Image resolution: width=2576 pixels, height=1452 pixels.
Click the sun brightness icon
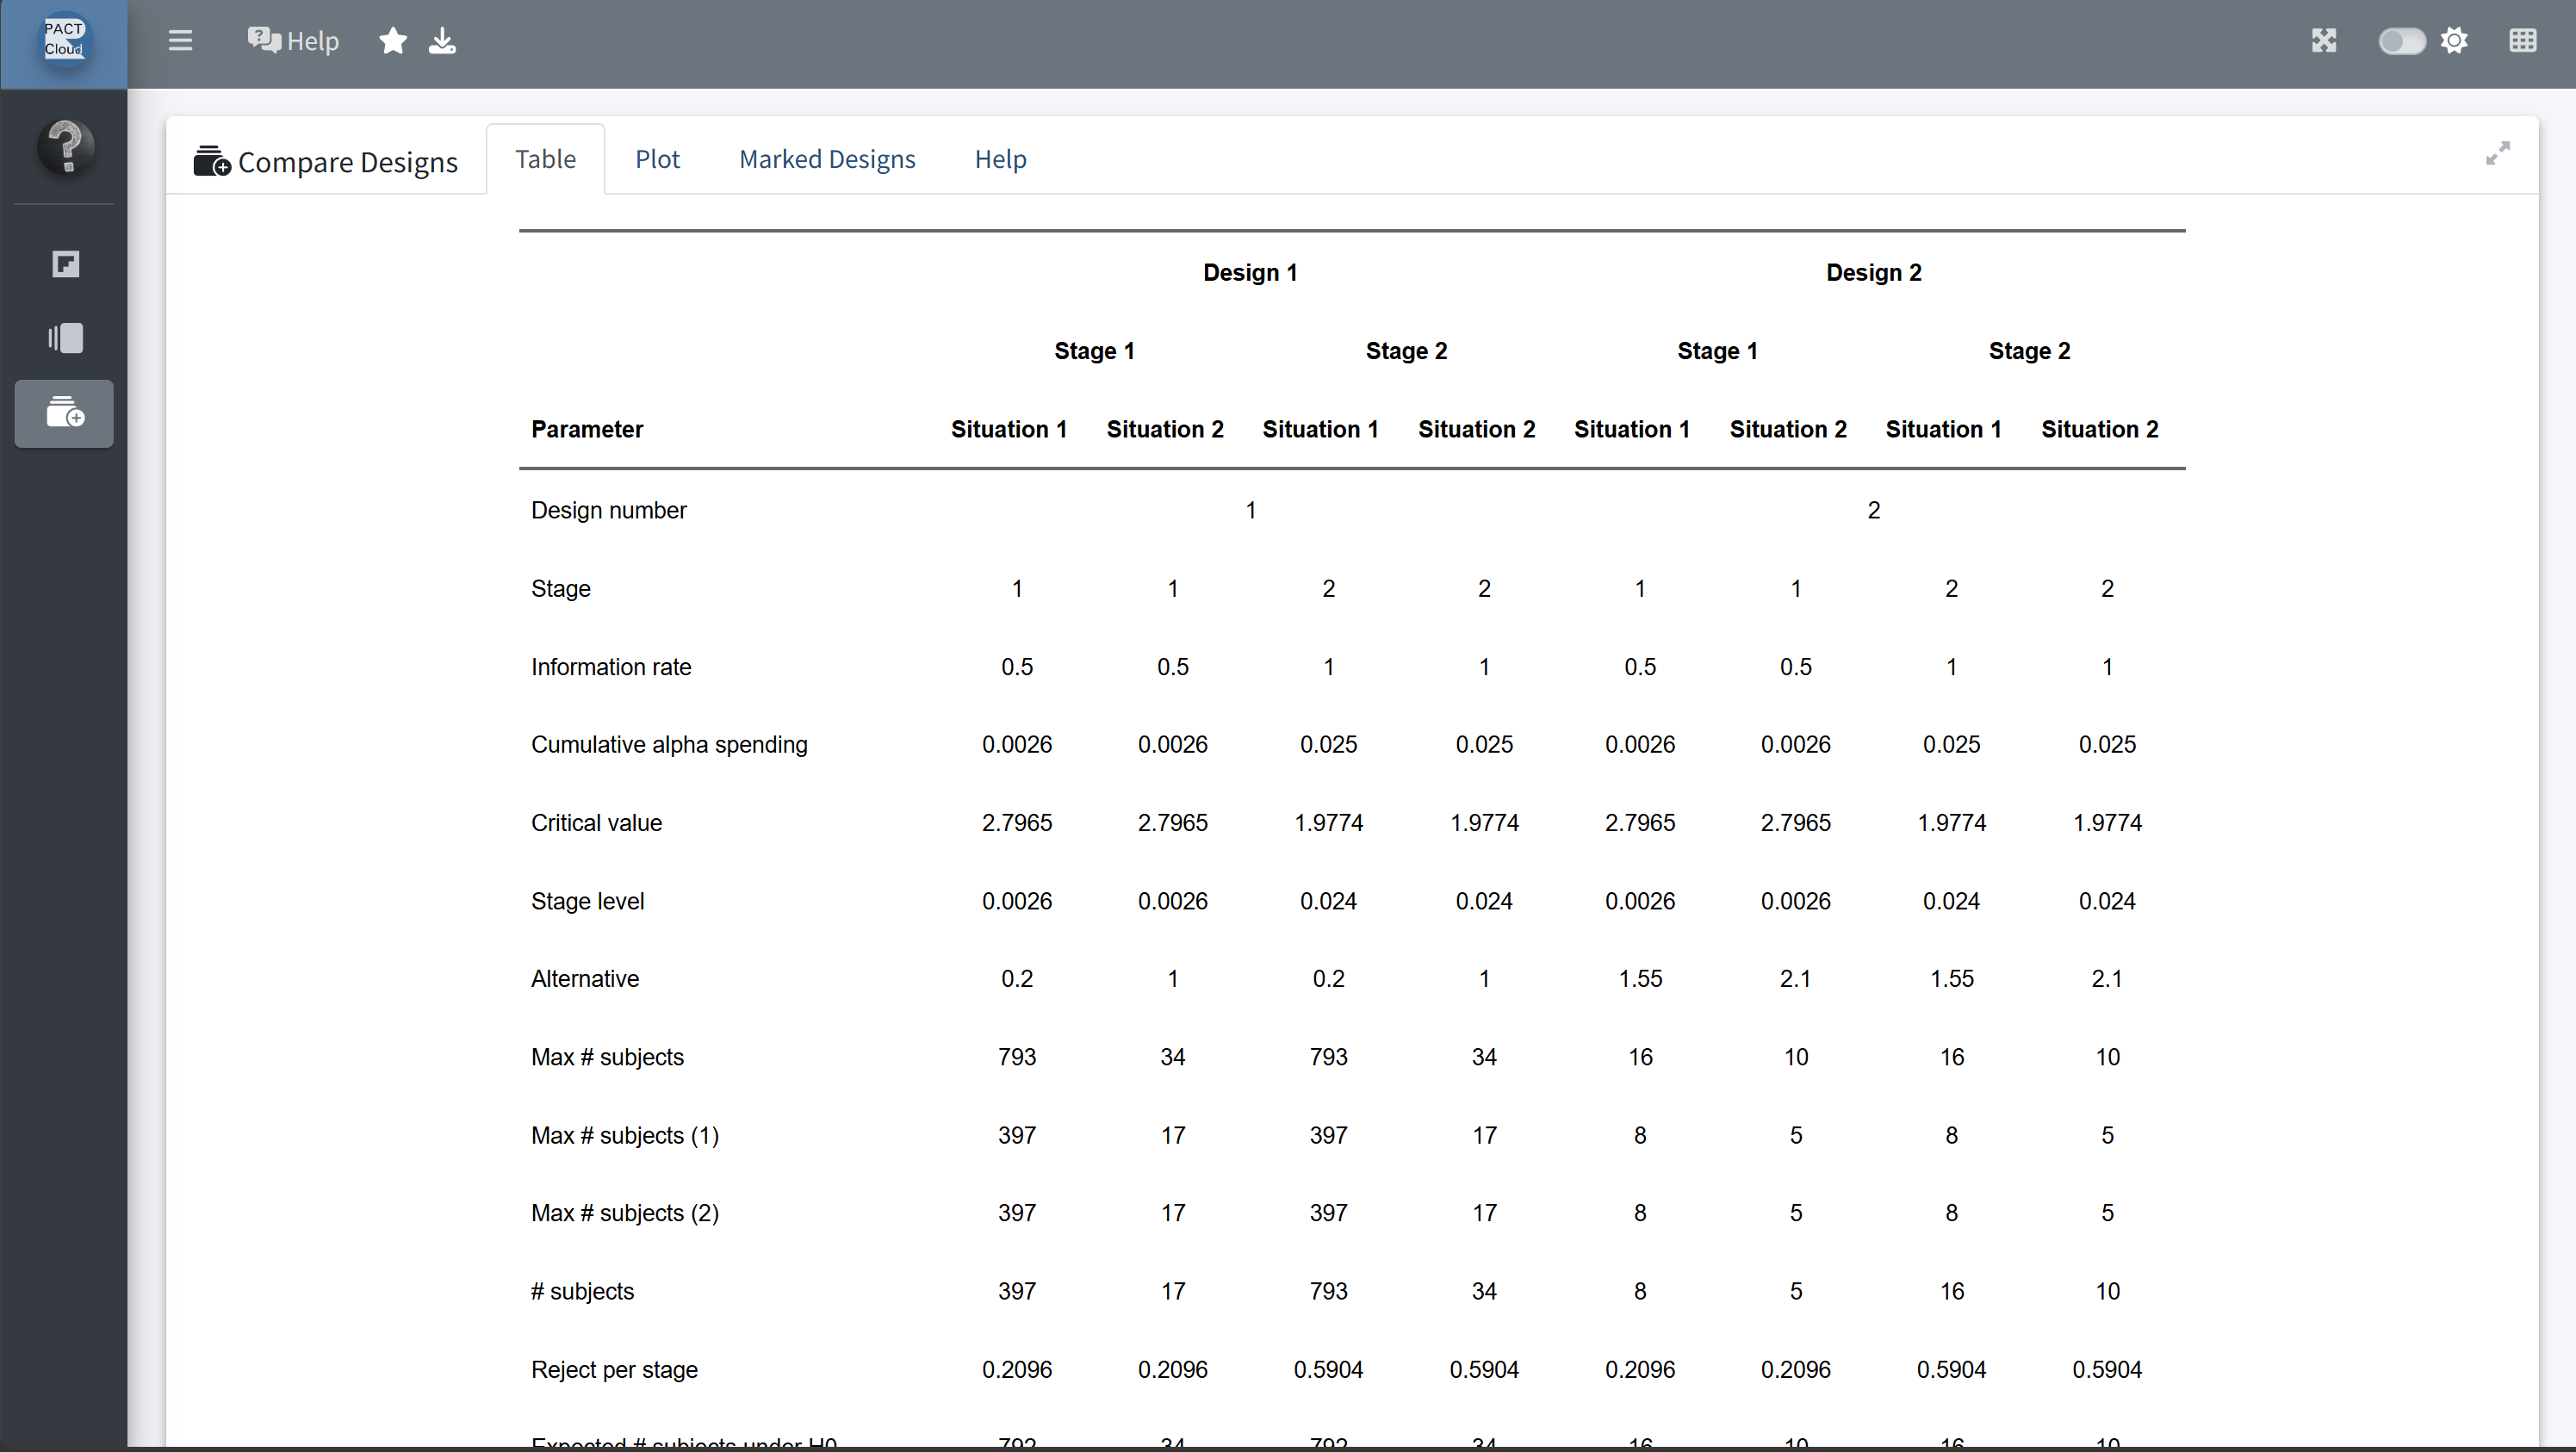tap(2454, 41)
